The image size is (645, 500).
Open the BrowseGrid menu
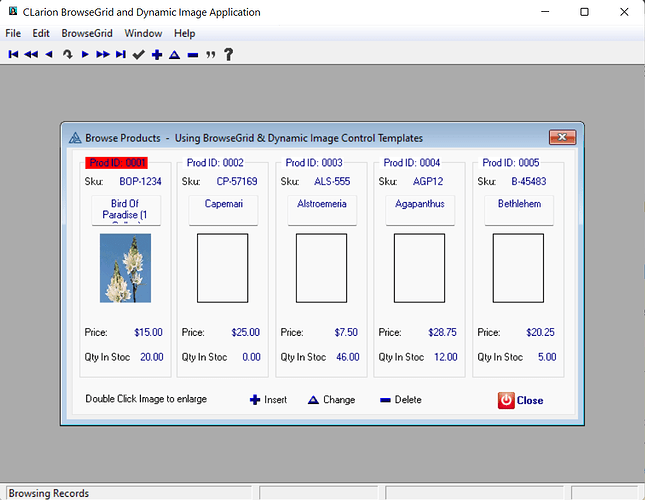[87, 33]
